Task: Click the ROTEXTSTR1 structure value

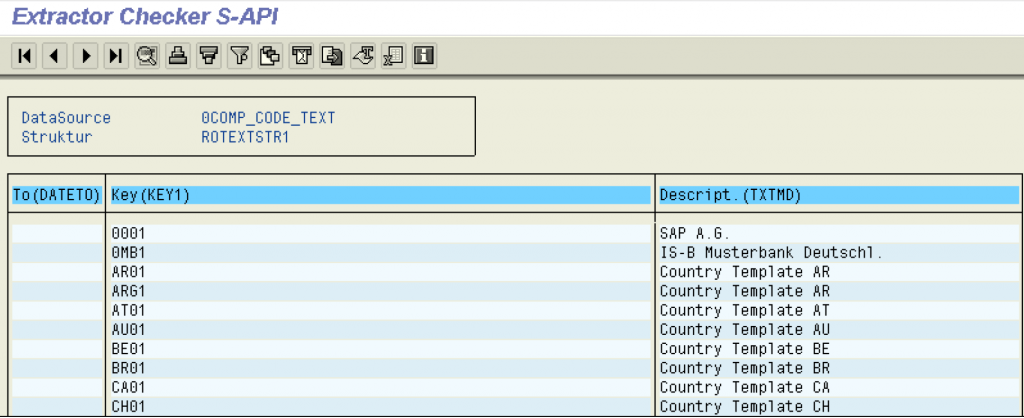Action: 246,137
